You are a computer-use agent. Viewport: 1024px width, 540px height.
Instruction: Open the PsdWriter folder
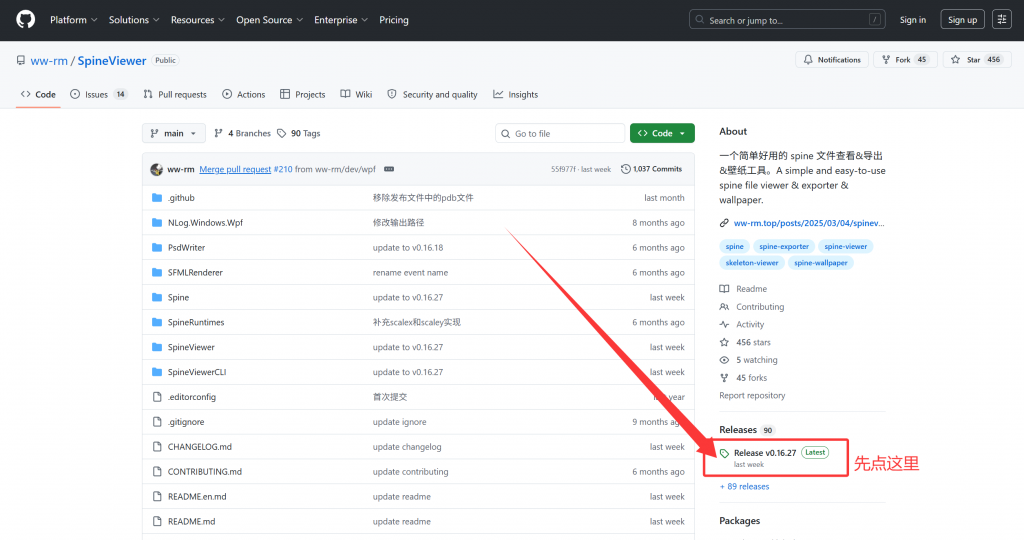pos(186,247)
